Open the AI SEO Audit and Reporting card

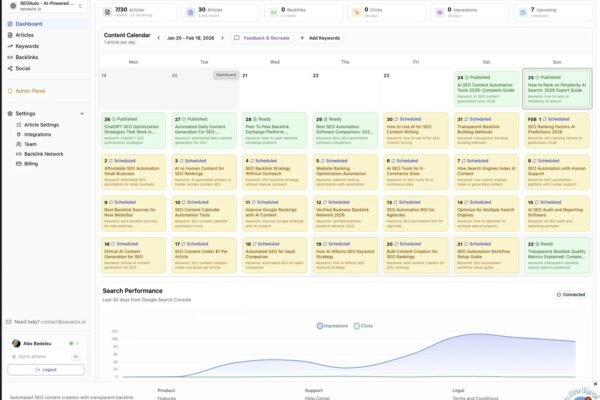click(557, 214)
